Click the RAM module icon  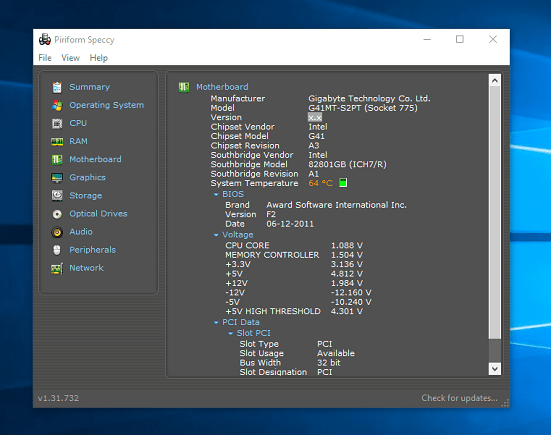click(x=57, y=141)
